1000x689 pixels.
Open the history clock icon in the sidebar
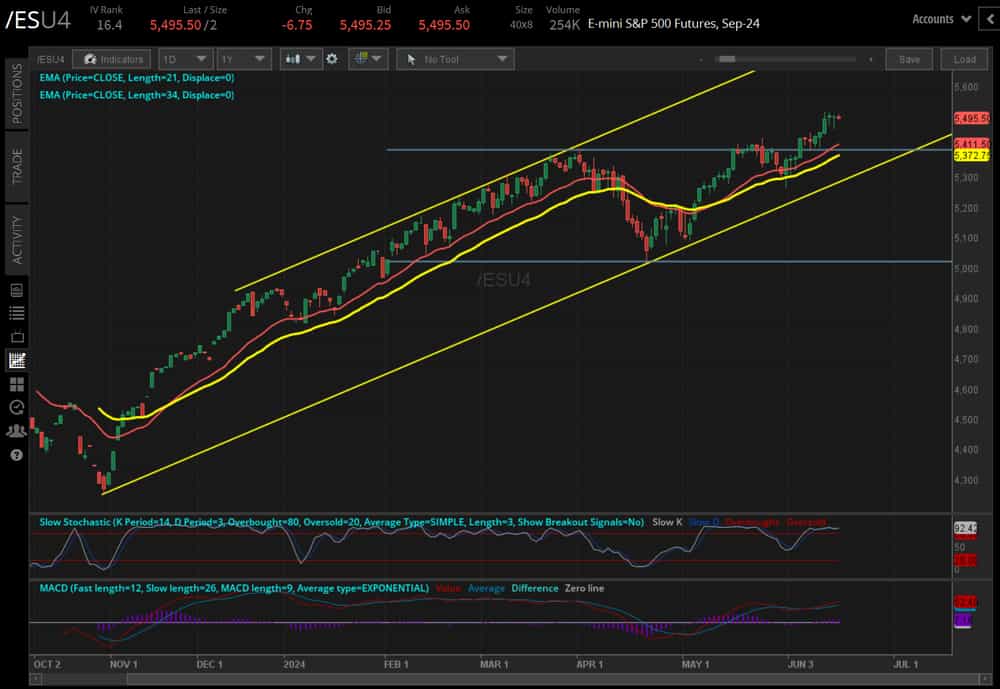point(14,407)
